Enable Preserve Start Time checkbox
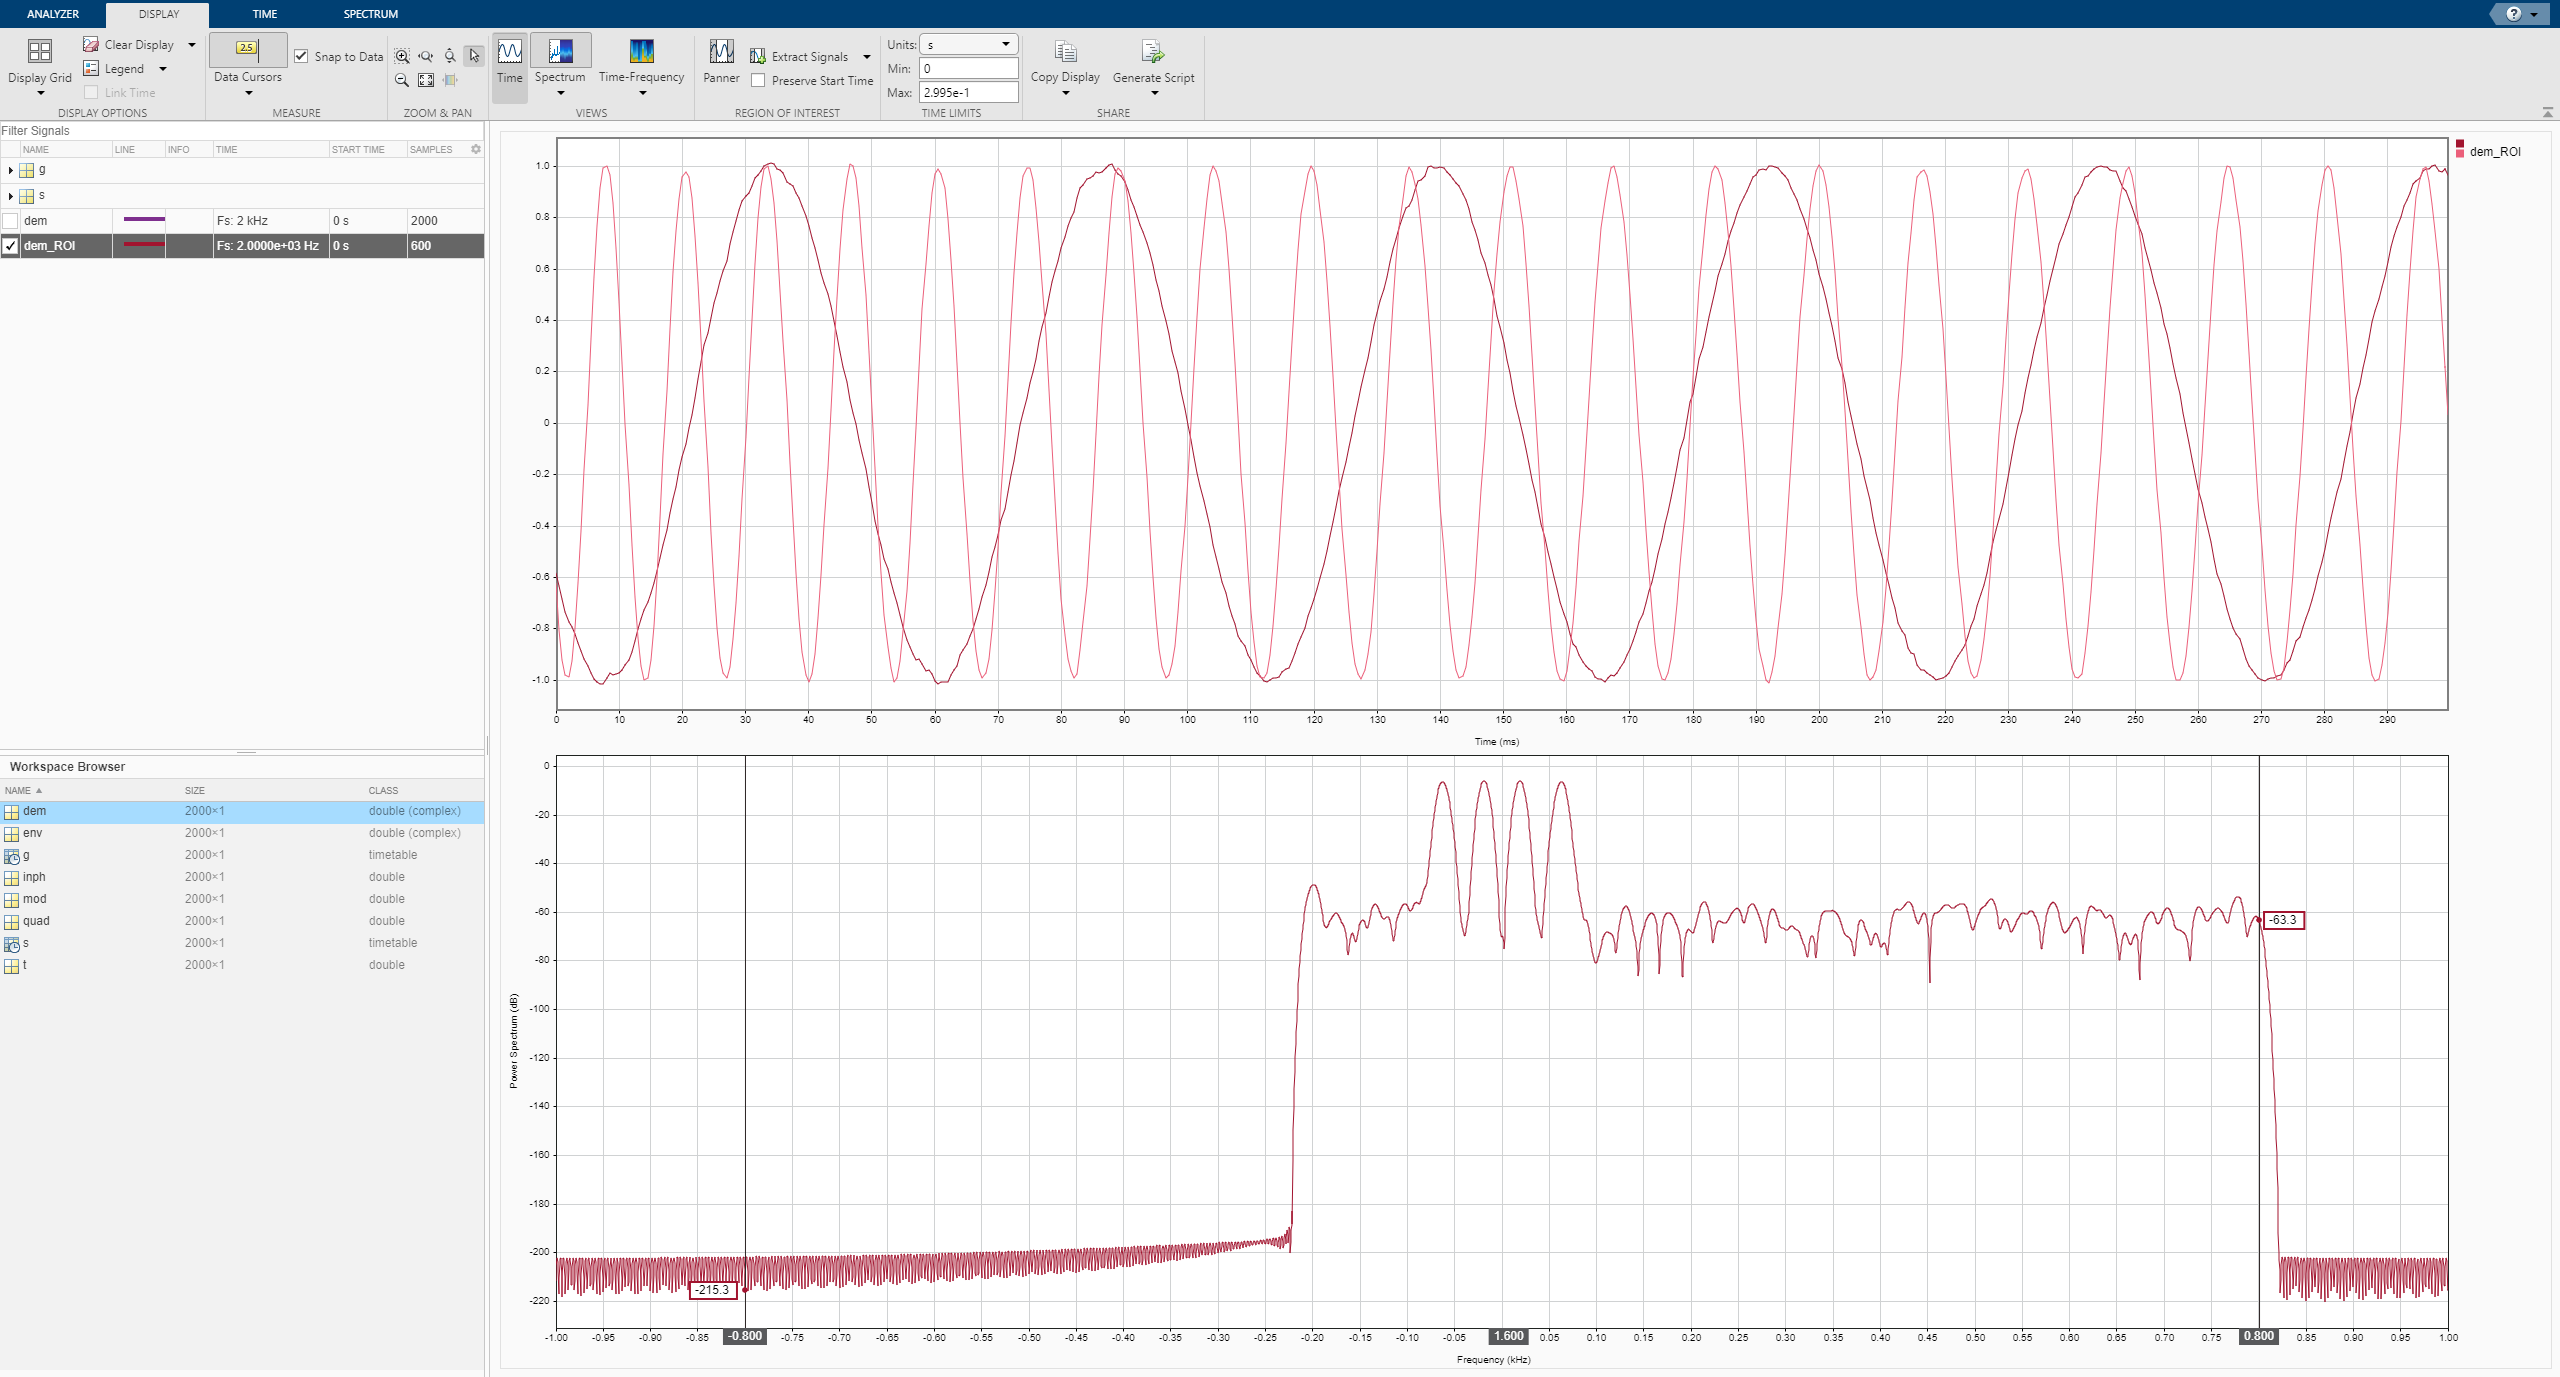Screen dimensions: 2560x1377 tap(759, 81)
